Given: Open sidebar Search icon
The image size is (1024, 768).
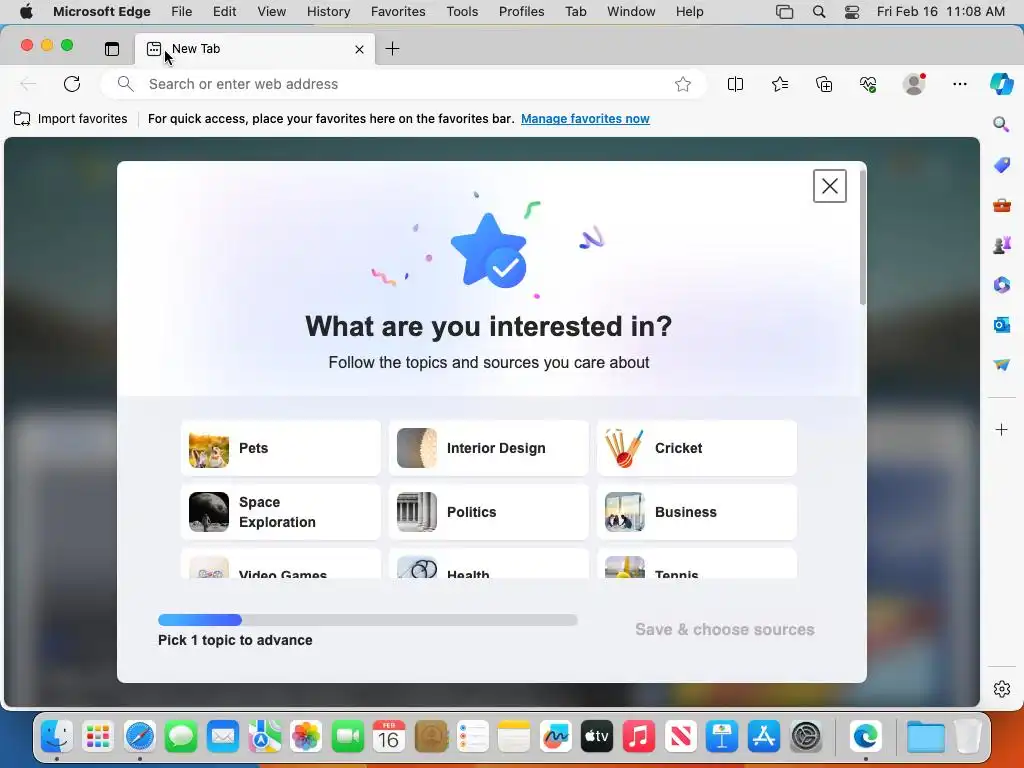Looking at the screenshot, I should coord(1001,124).
